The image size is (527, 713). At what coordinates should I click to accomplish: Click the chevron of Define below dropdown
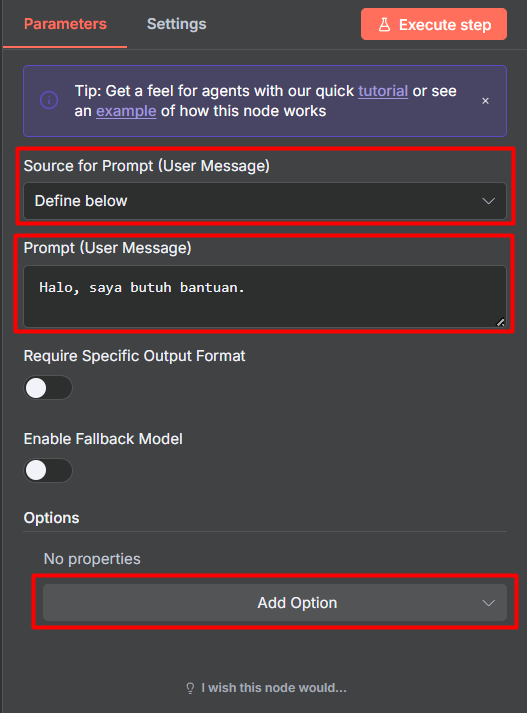[x=488, y=201]
